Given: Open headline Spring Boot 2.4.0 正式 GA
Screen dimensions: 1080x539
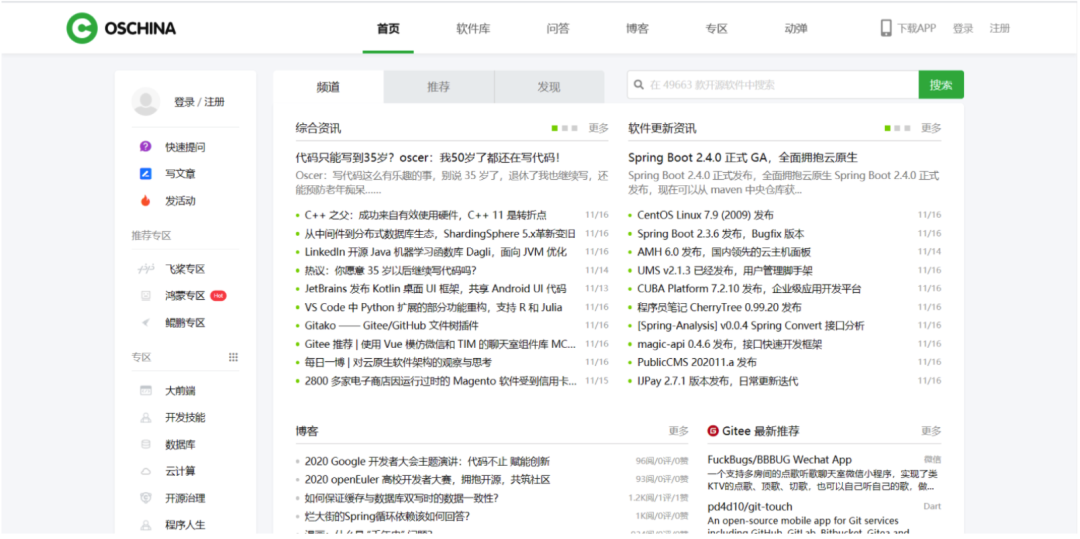Looking at the screenshot, I should pos(742,158).
